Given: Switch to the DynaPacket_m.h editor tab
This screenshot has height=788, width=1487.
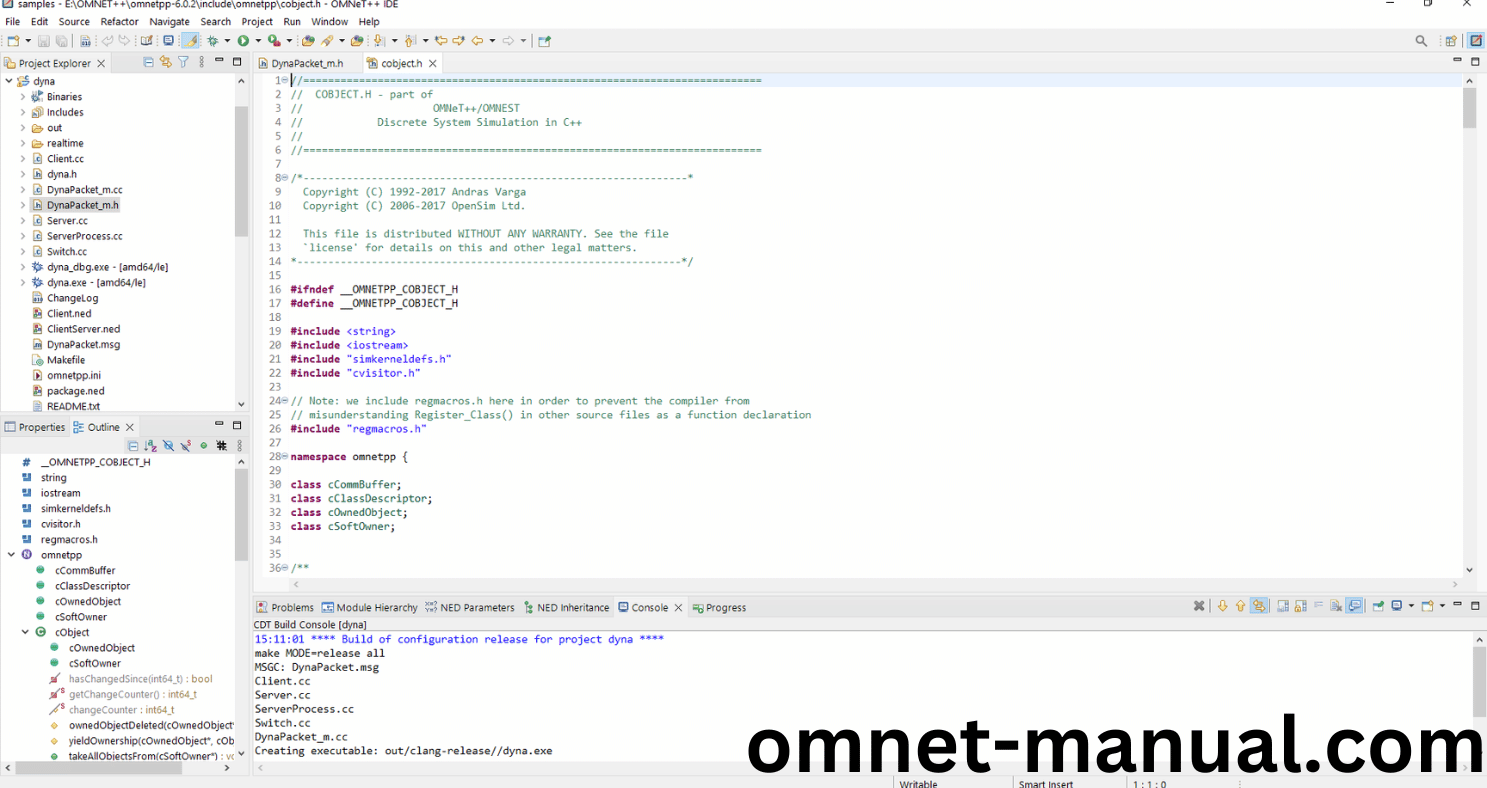Looking at the screenshot, I should click(x=306, y=63).
